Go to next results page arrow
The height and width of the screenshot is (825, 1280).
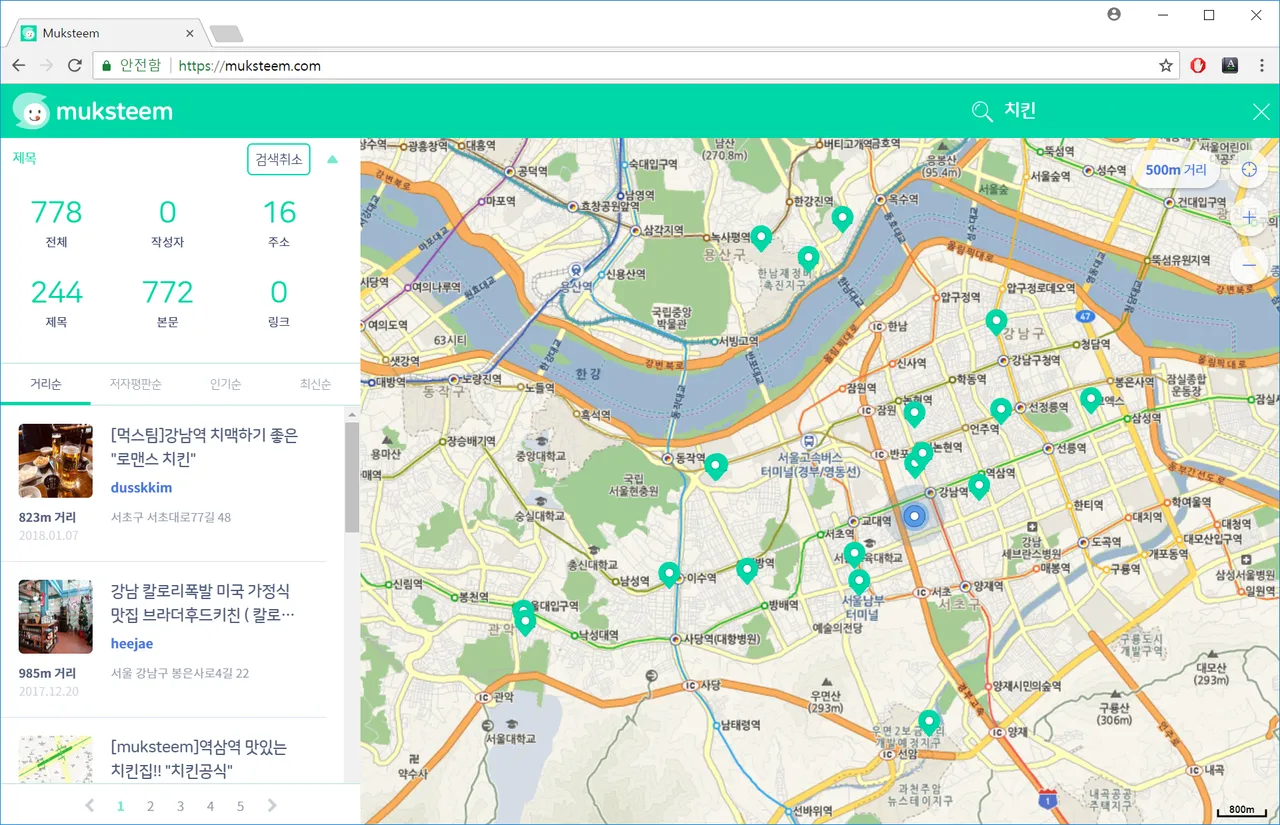(271, 806)
